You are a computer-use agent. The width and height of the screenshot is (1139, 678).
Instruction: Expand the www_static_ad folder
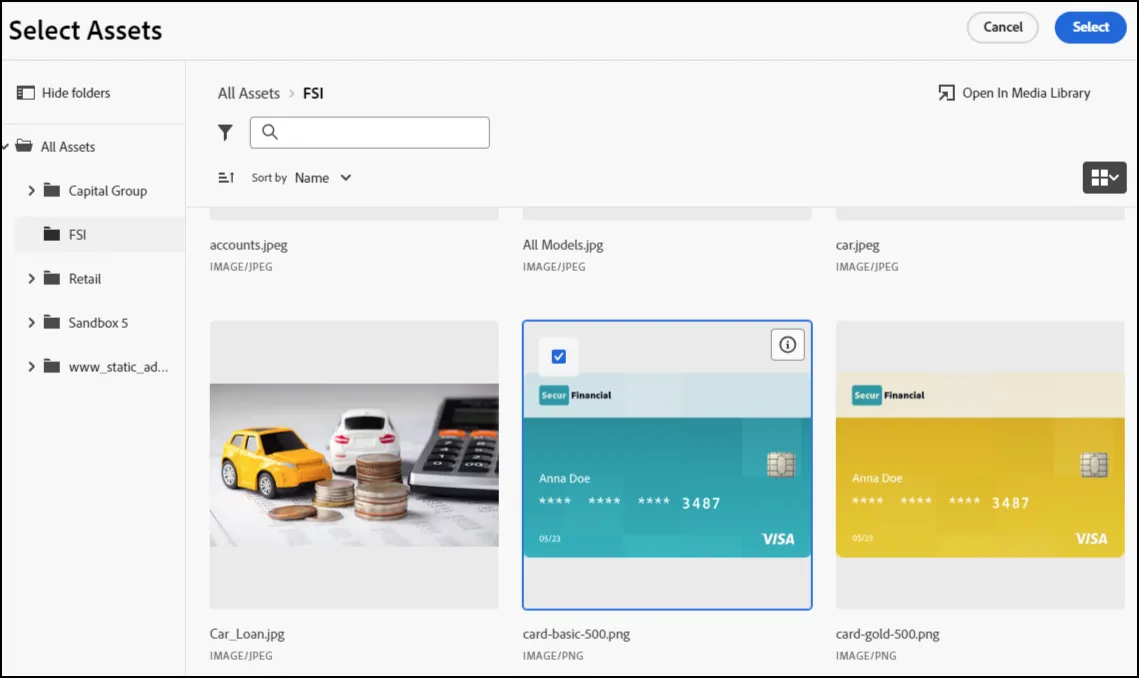point(31,366)
